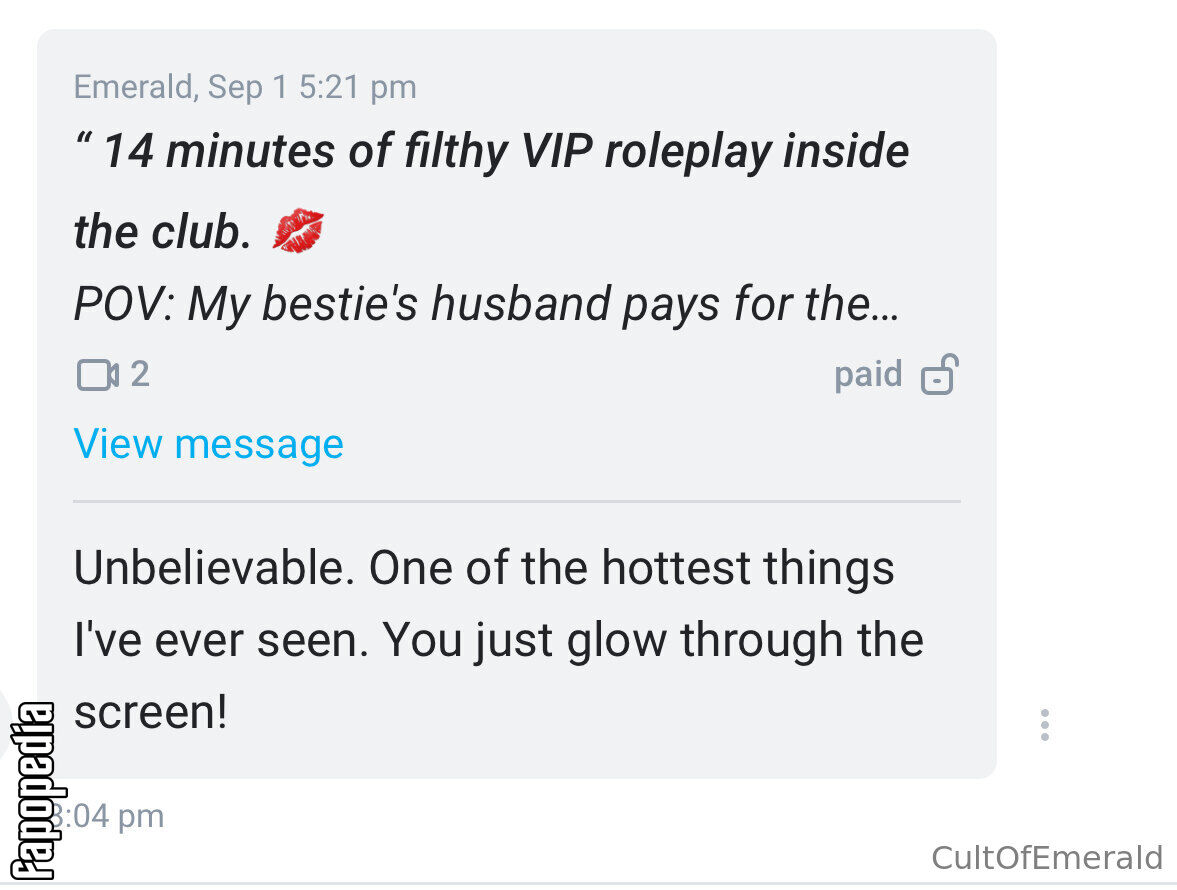The width and height of the screenshot is (1177, 890).
Task: Select the Emerald, Sep 1 5:21 pm header
Action: (245, 86)
